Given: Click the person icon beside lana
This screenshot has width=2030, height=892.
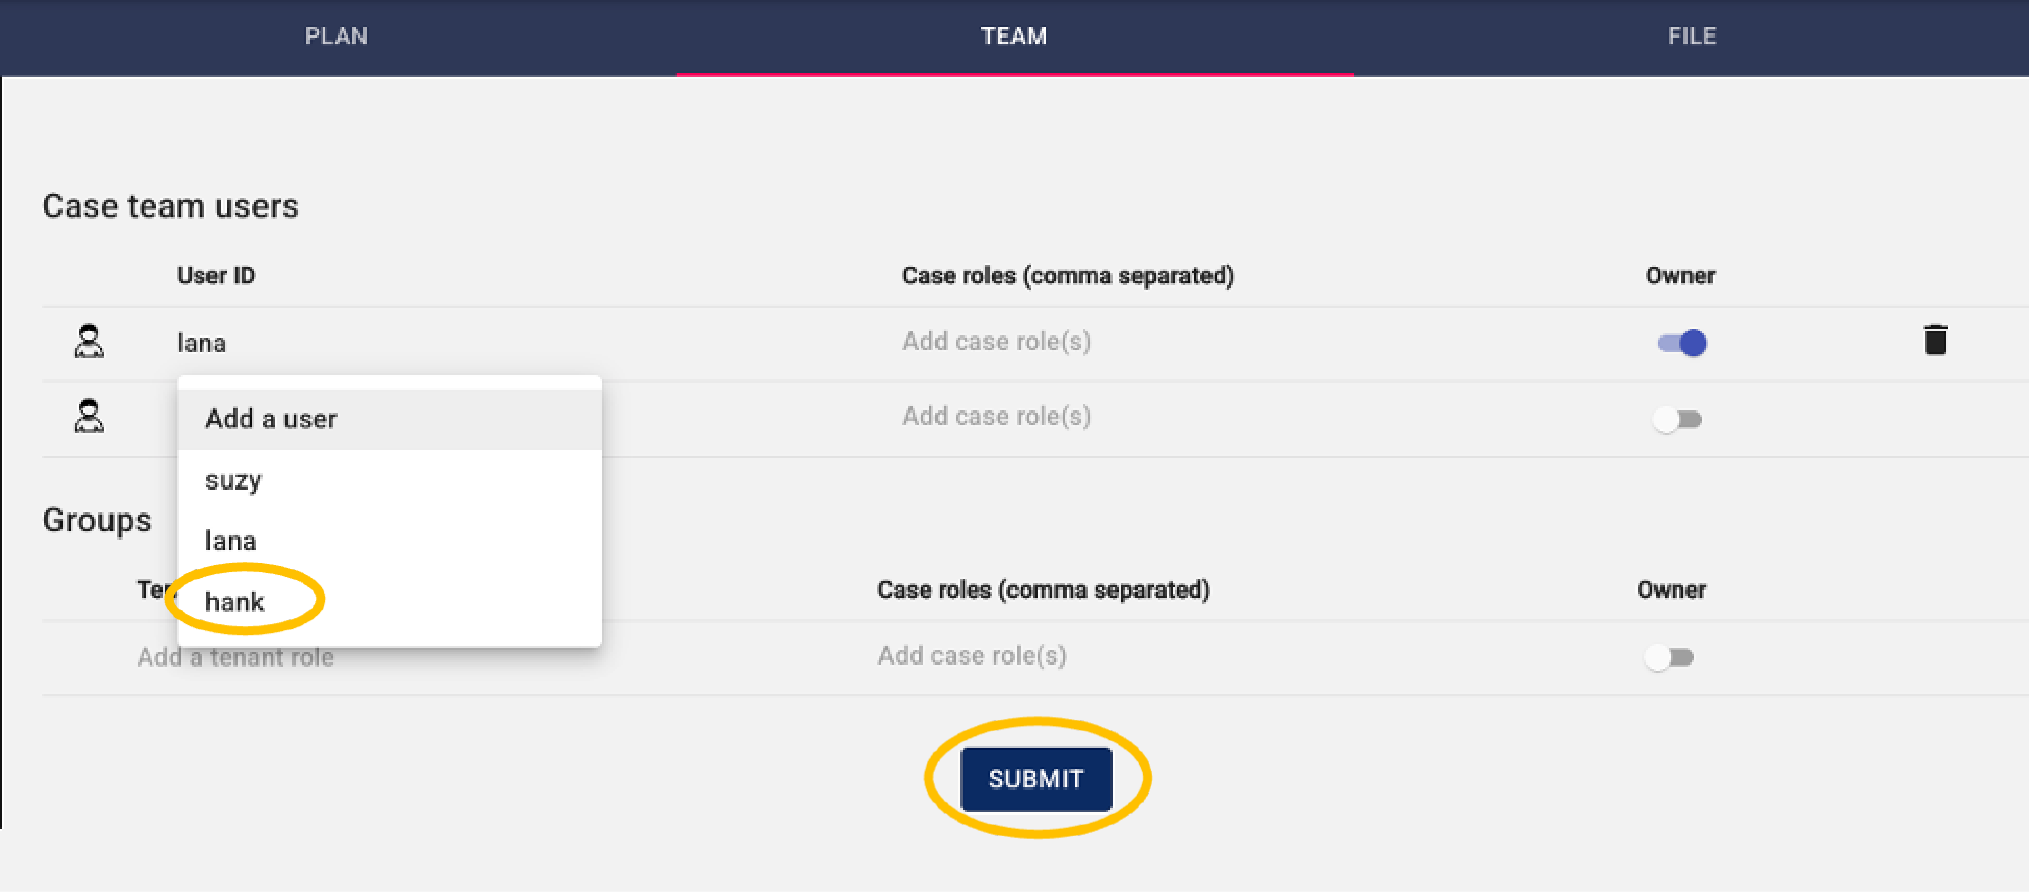Looking at the screenshot, I should click(x=90, y=343).
